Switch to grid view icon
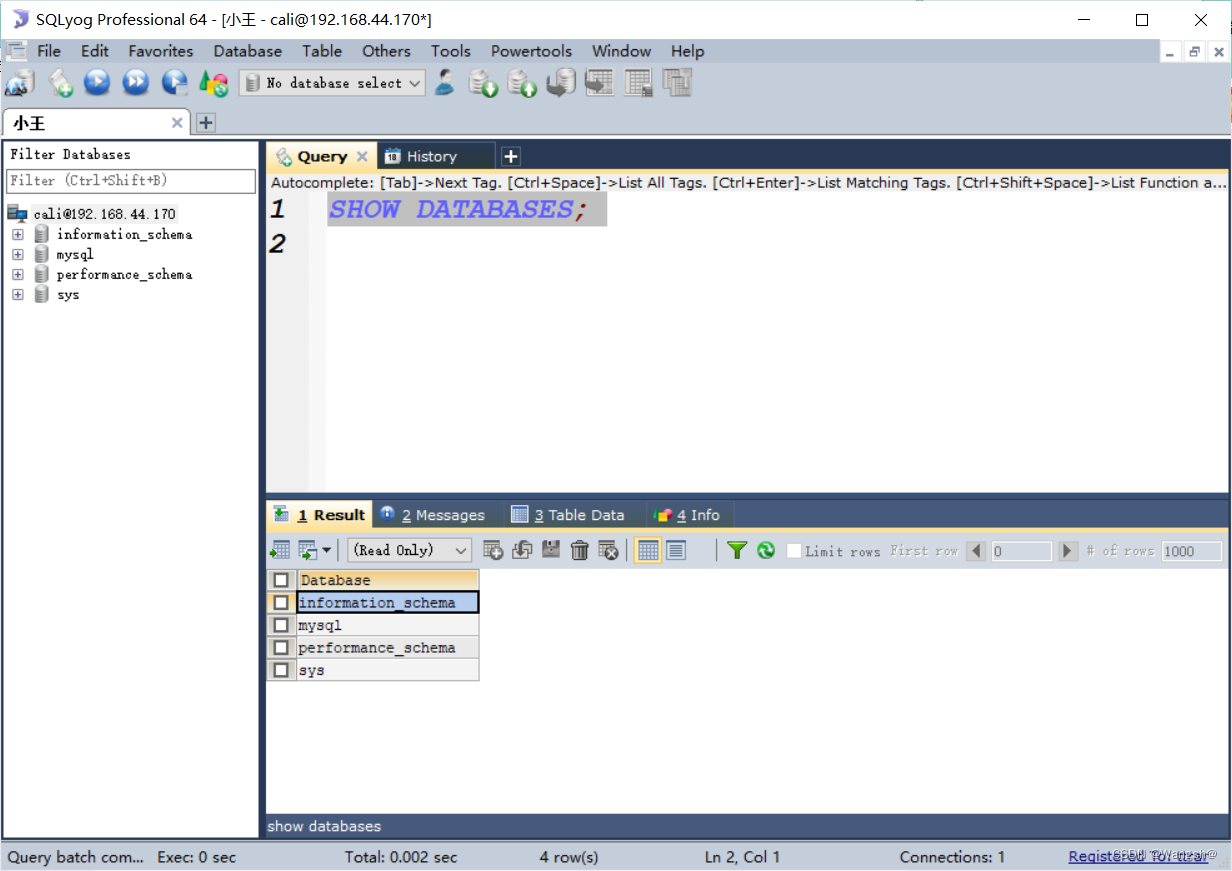The width and height of the screenshot is (1232, 871). click(x=648, y=550)
